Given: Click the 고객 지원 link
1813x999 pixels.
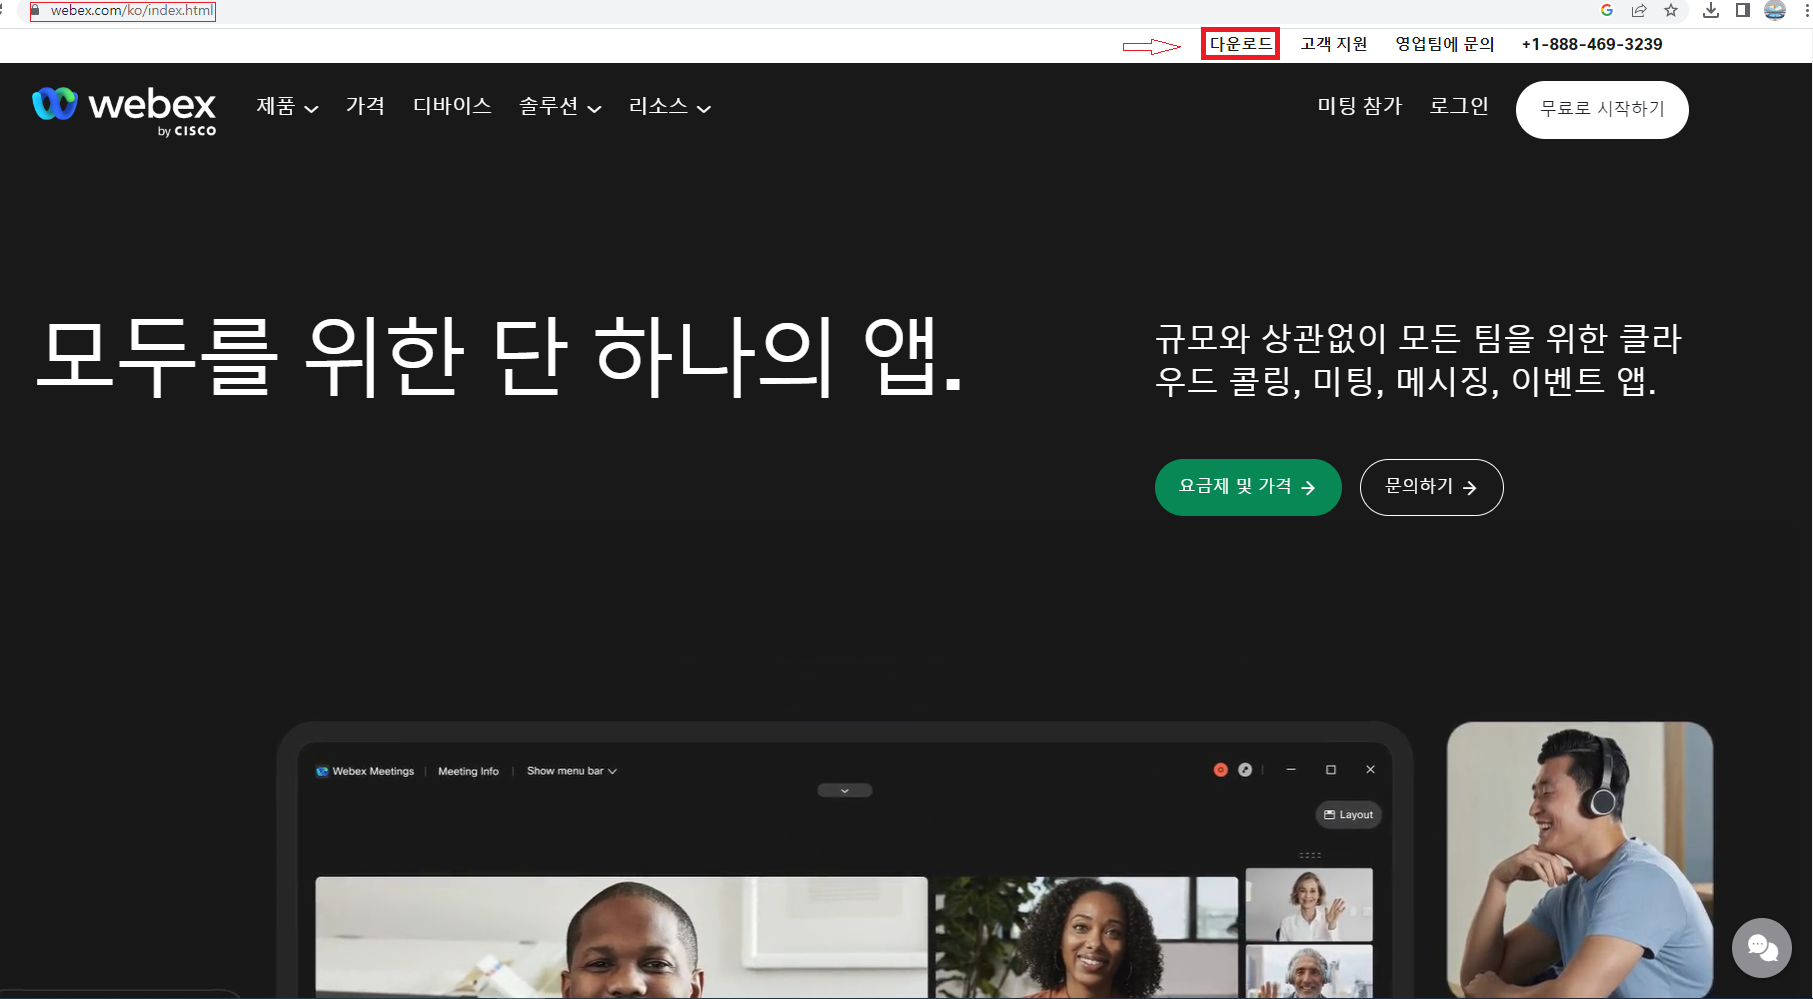Looking at the screenshot, I should coord(1334,44).
